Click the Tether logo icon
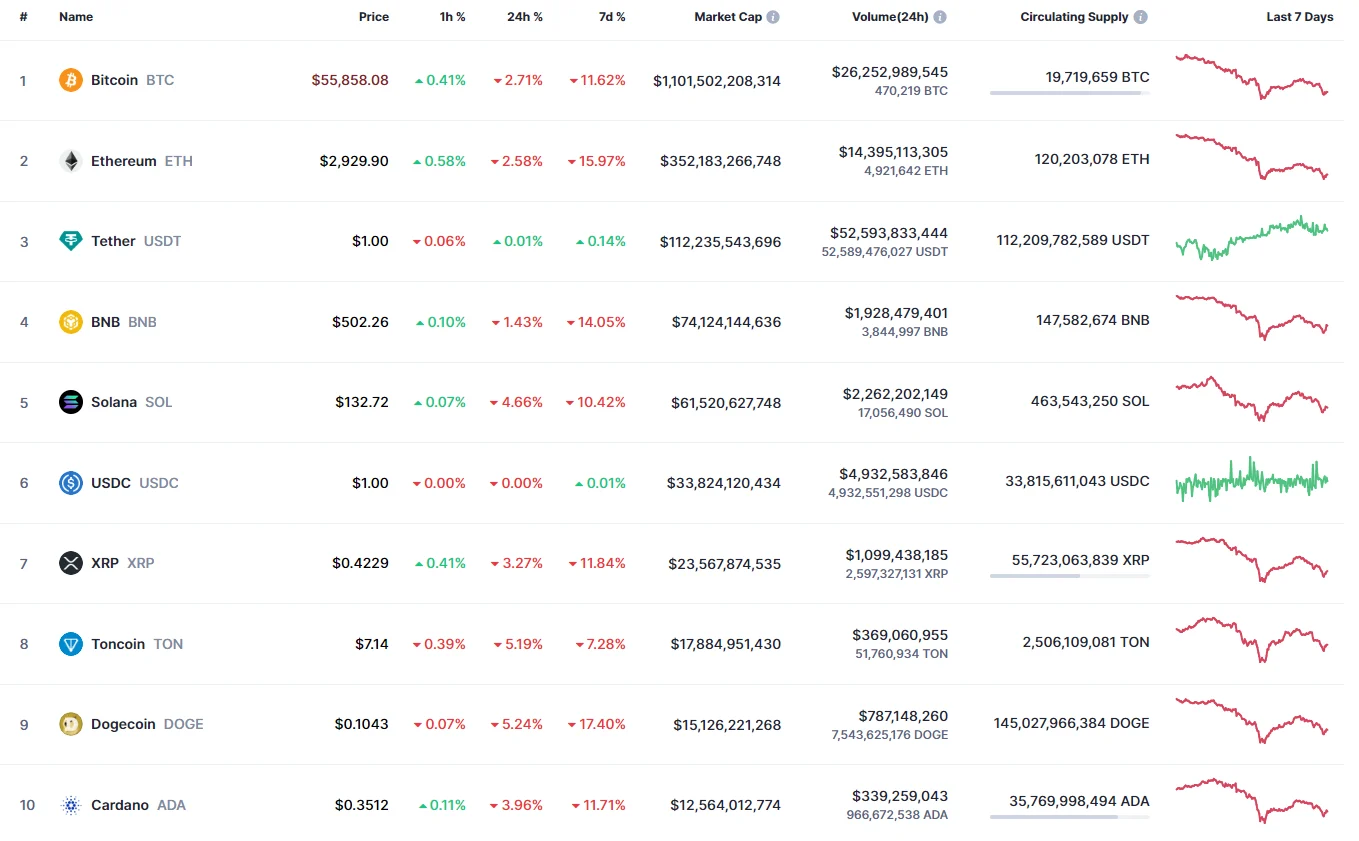 [71, 241]
